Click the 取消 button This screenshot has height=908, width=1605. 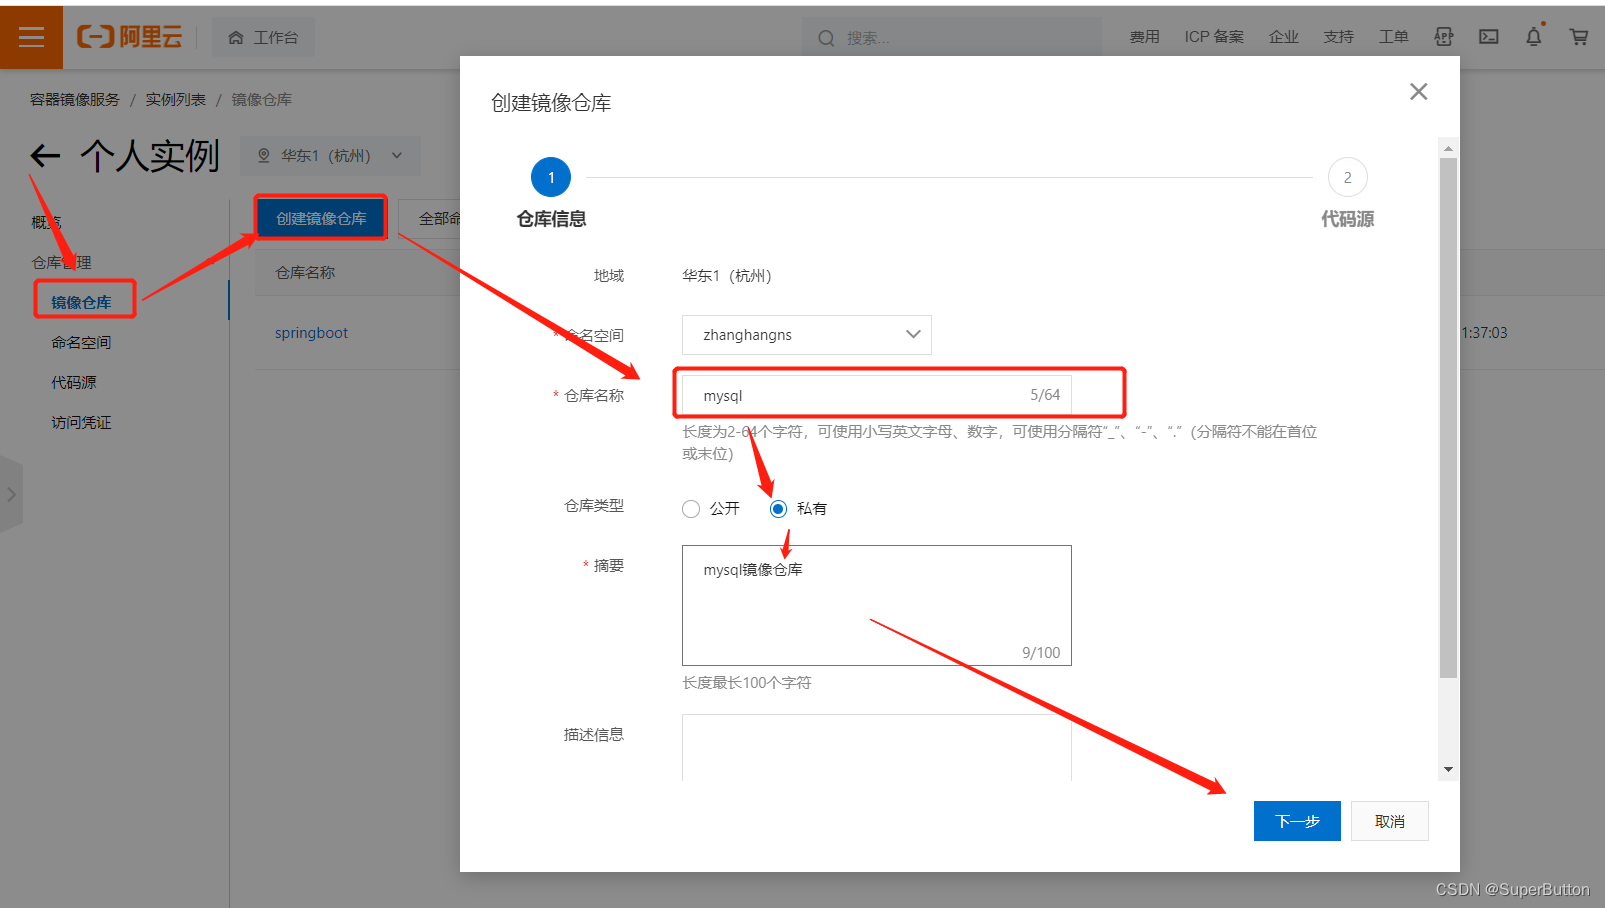(1390, 821)
